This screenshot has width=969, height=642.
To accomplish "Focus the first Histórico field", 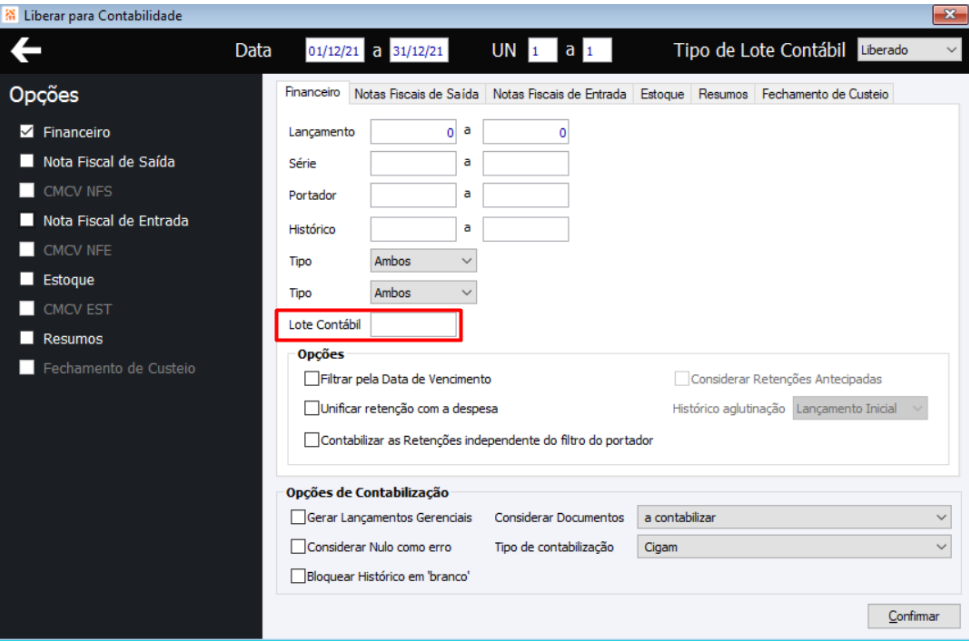I will coord(413,229).
